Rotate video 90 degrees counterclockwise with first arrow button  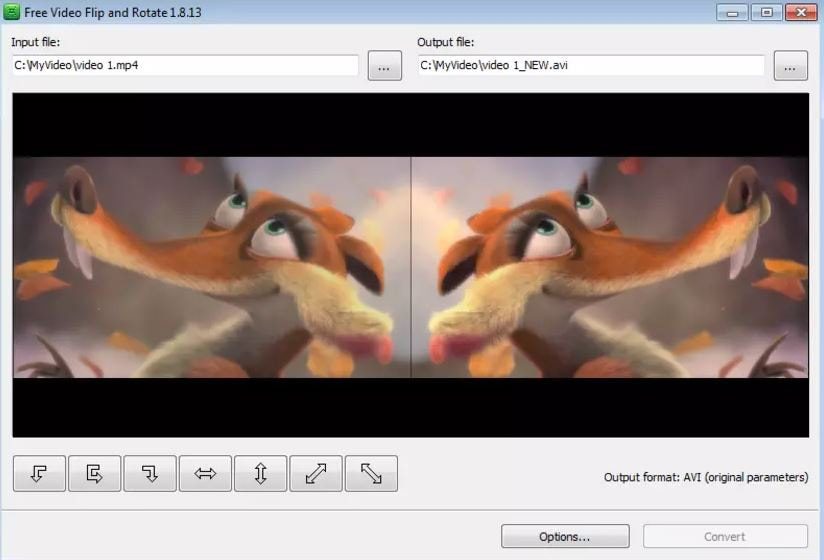[x=39, y=473]
